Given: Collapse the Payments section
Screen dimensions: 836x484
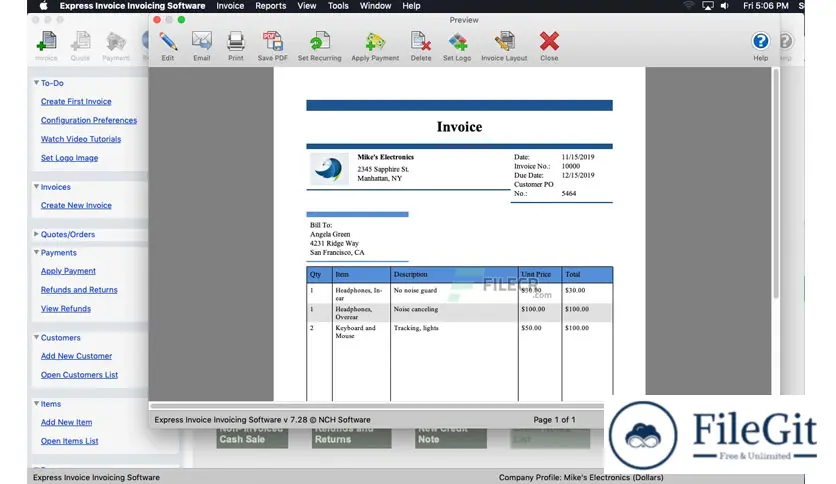Looking at the screenshot, I should (36, 252).
